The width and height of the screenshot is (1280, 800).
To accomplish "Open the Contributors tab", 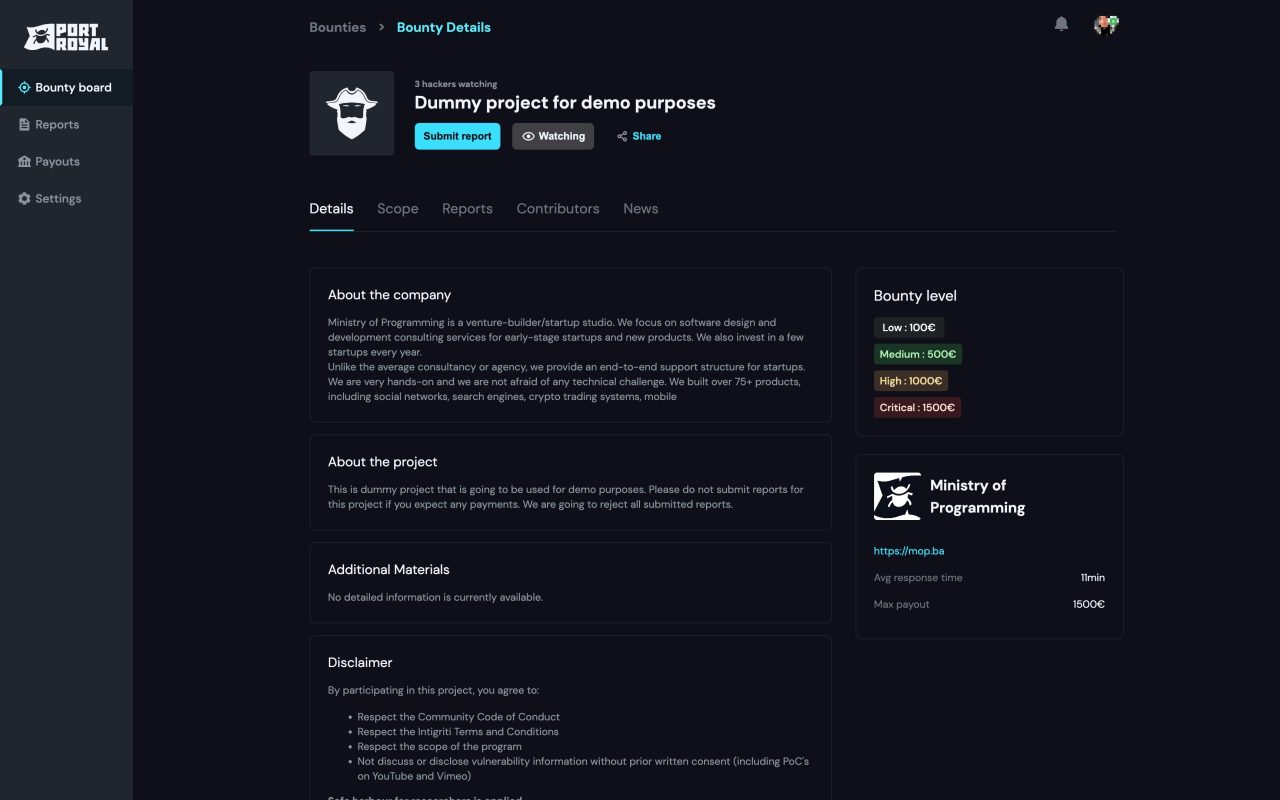I will (558, 209).
